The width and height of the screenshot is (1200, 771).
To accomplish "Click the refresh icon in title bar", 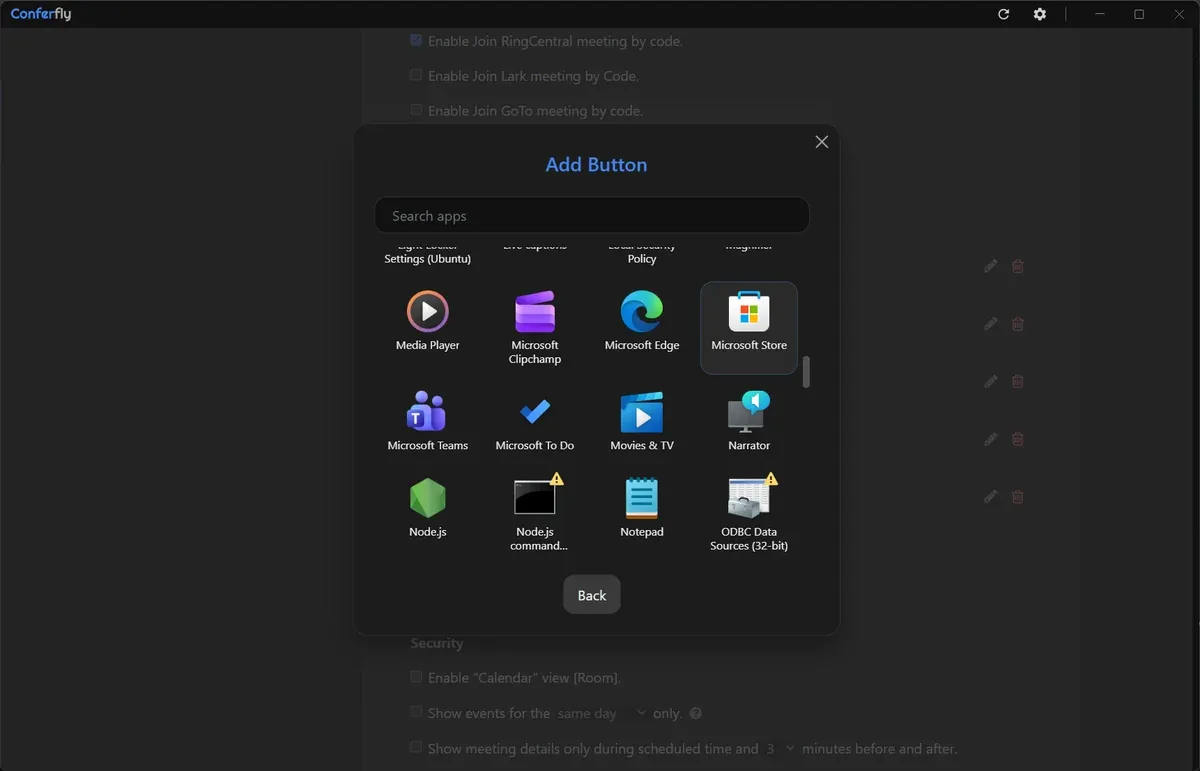I will coord(1004,14).
